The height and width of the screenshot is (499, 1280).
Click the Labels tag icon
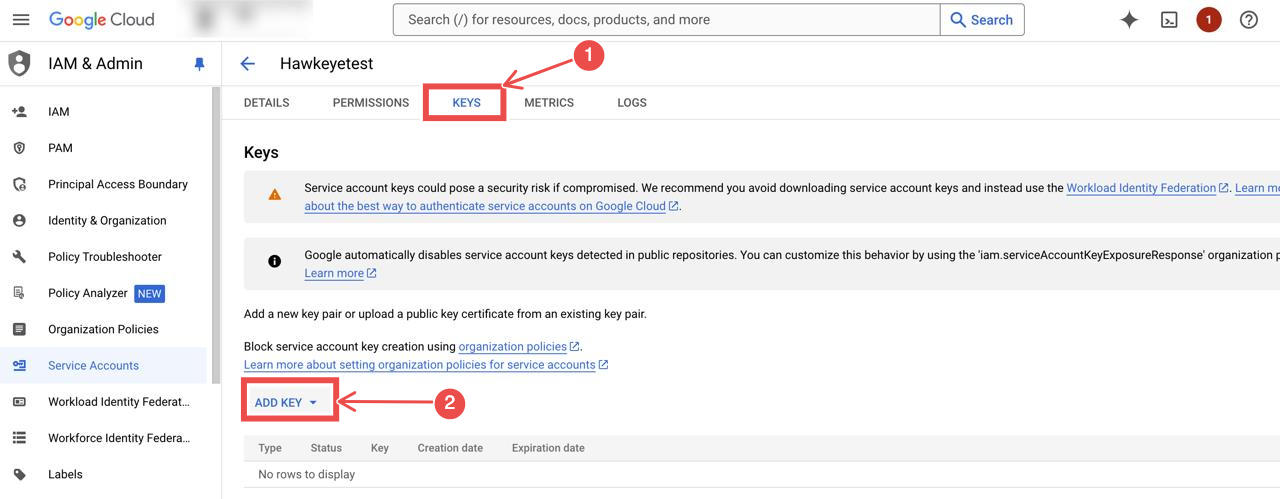click(19, 474)
